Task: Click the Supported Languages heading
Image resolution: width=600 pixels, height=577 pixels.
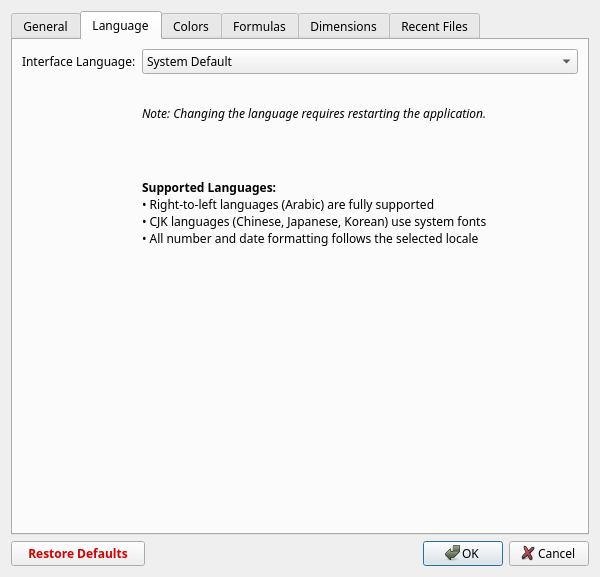Action: coord(208,188)
